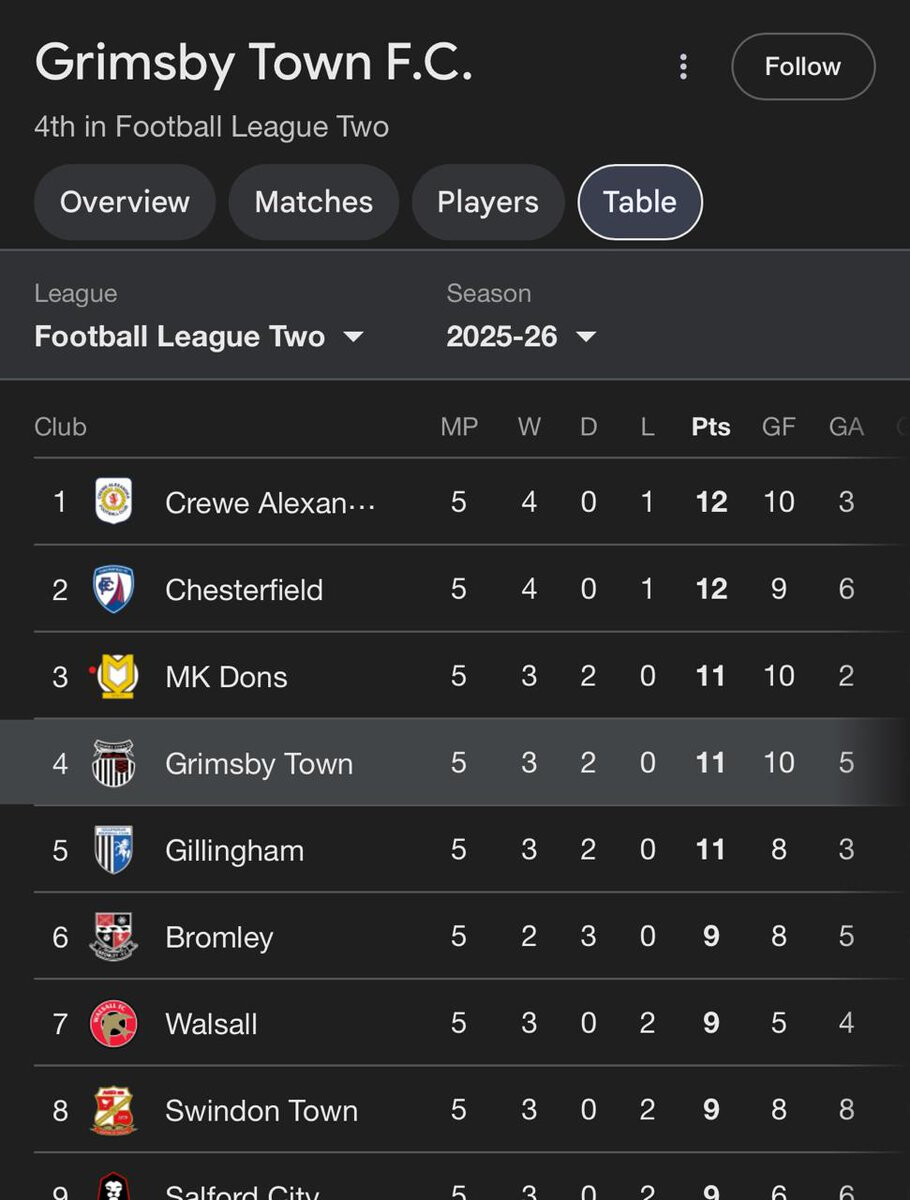Click the Gillingham club crest

pos(114,850)
